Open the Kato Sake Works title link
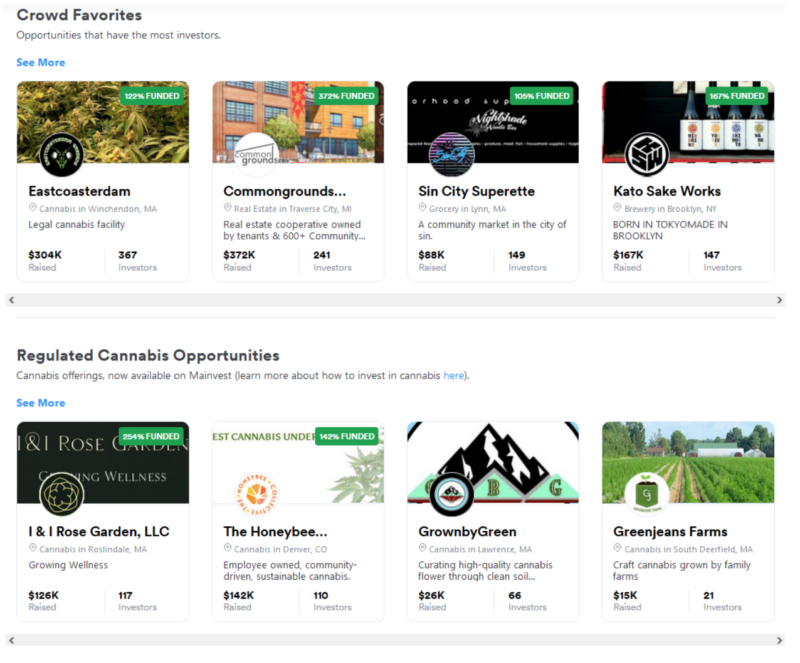This screenshot has height=663, width=800. 667,191
